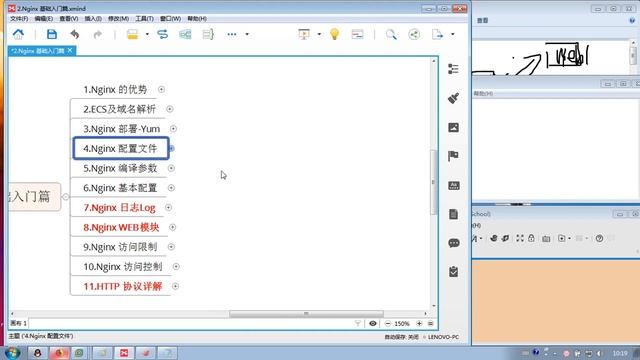Expand the dropdown next to the ellipsis

click(x=247, y=34)
